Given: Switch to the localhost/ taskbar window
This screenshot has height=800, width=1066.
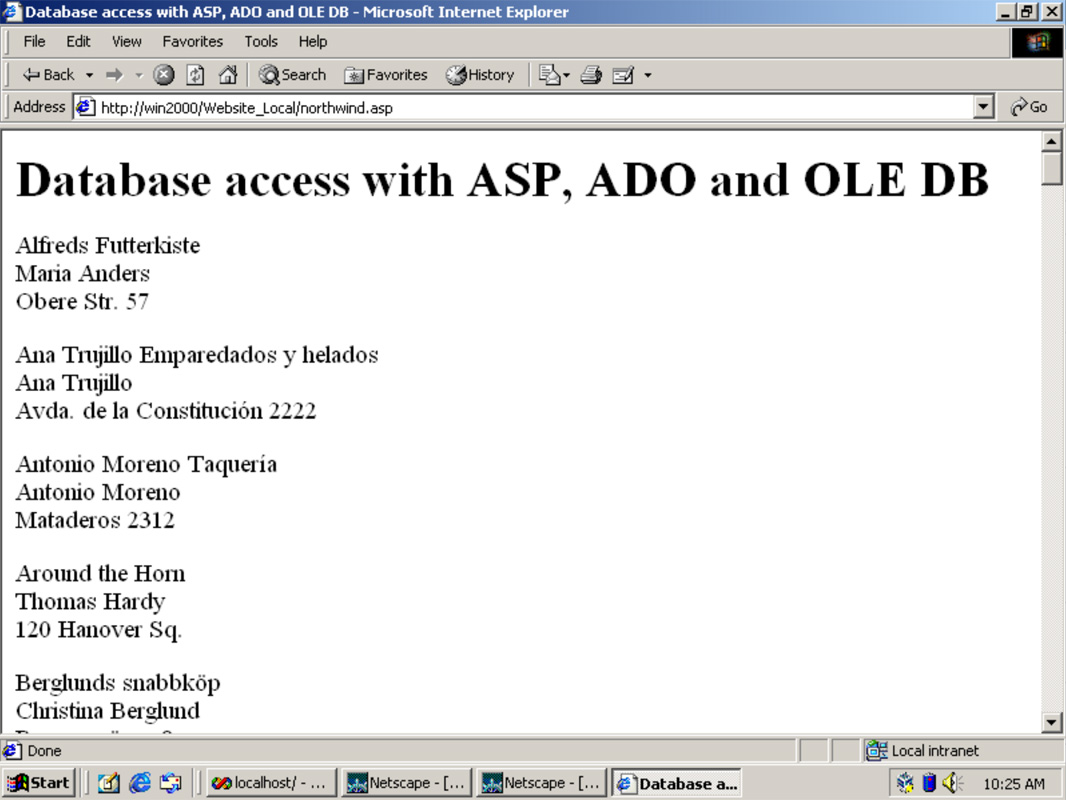Looking at the screenshot, I should point(270,783).
